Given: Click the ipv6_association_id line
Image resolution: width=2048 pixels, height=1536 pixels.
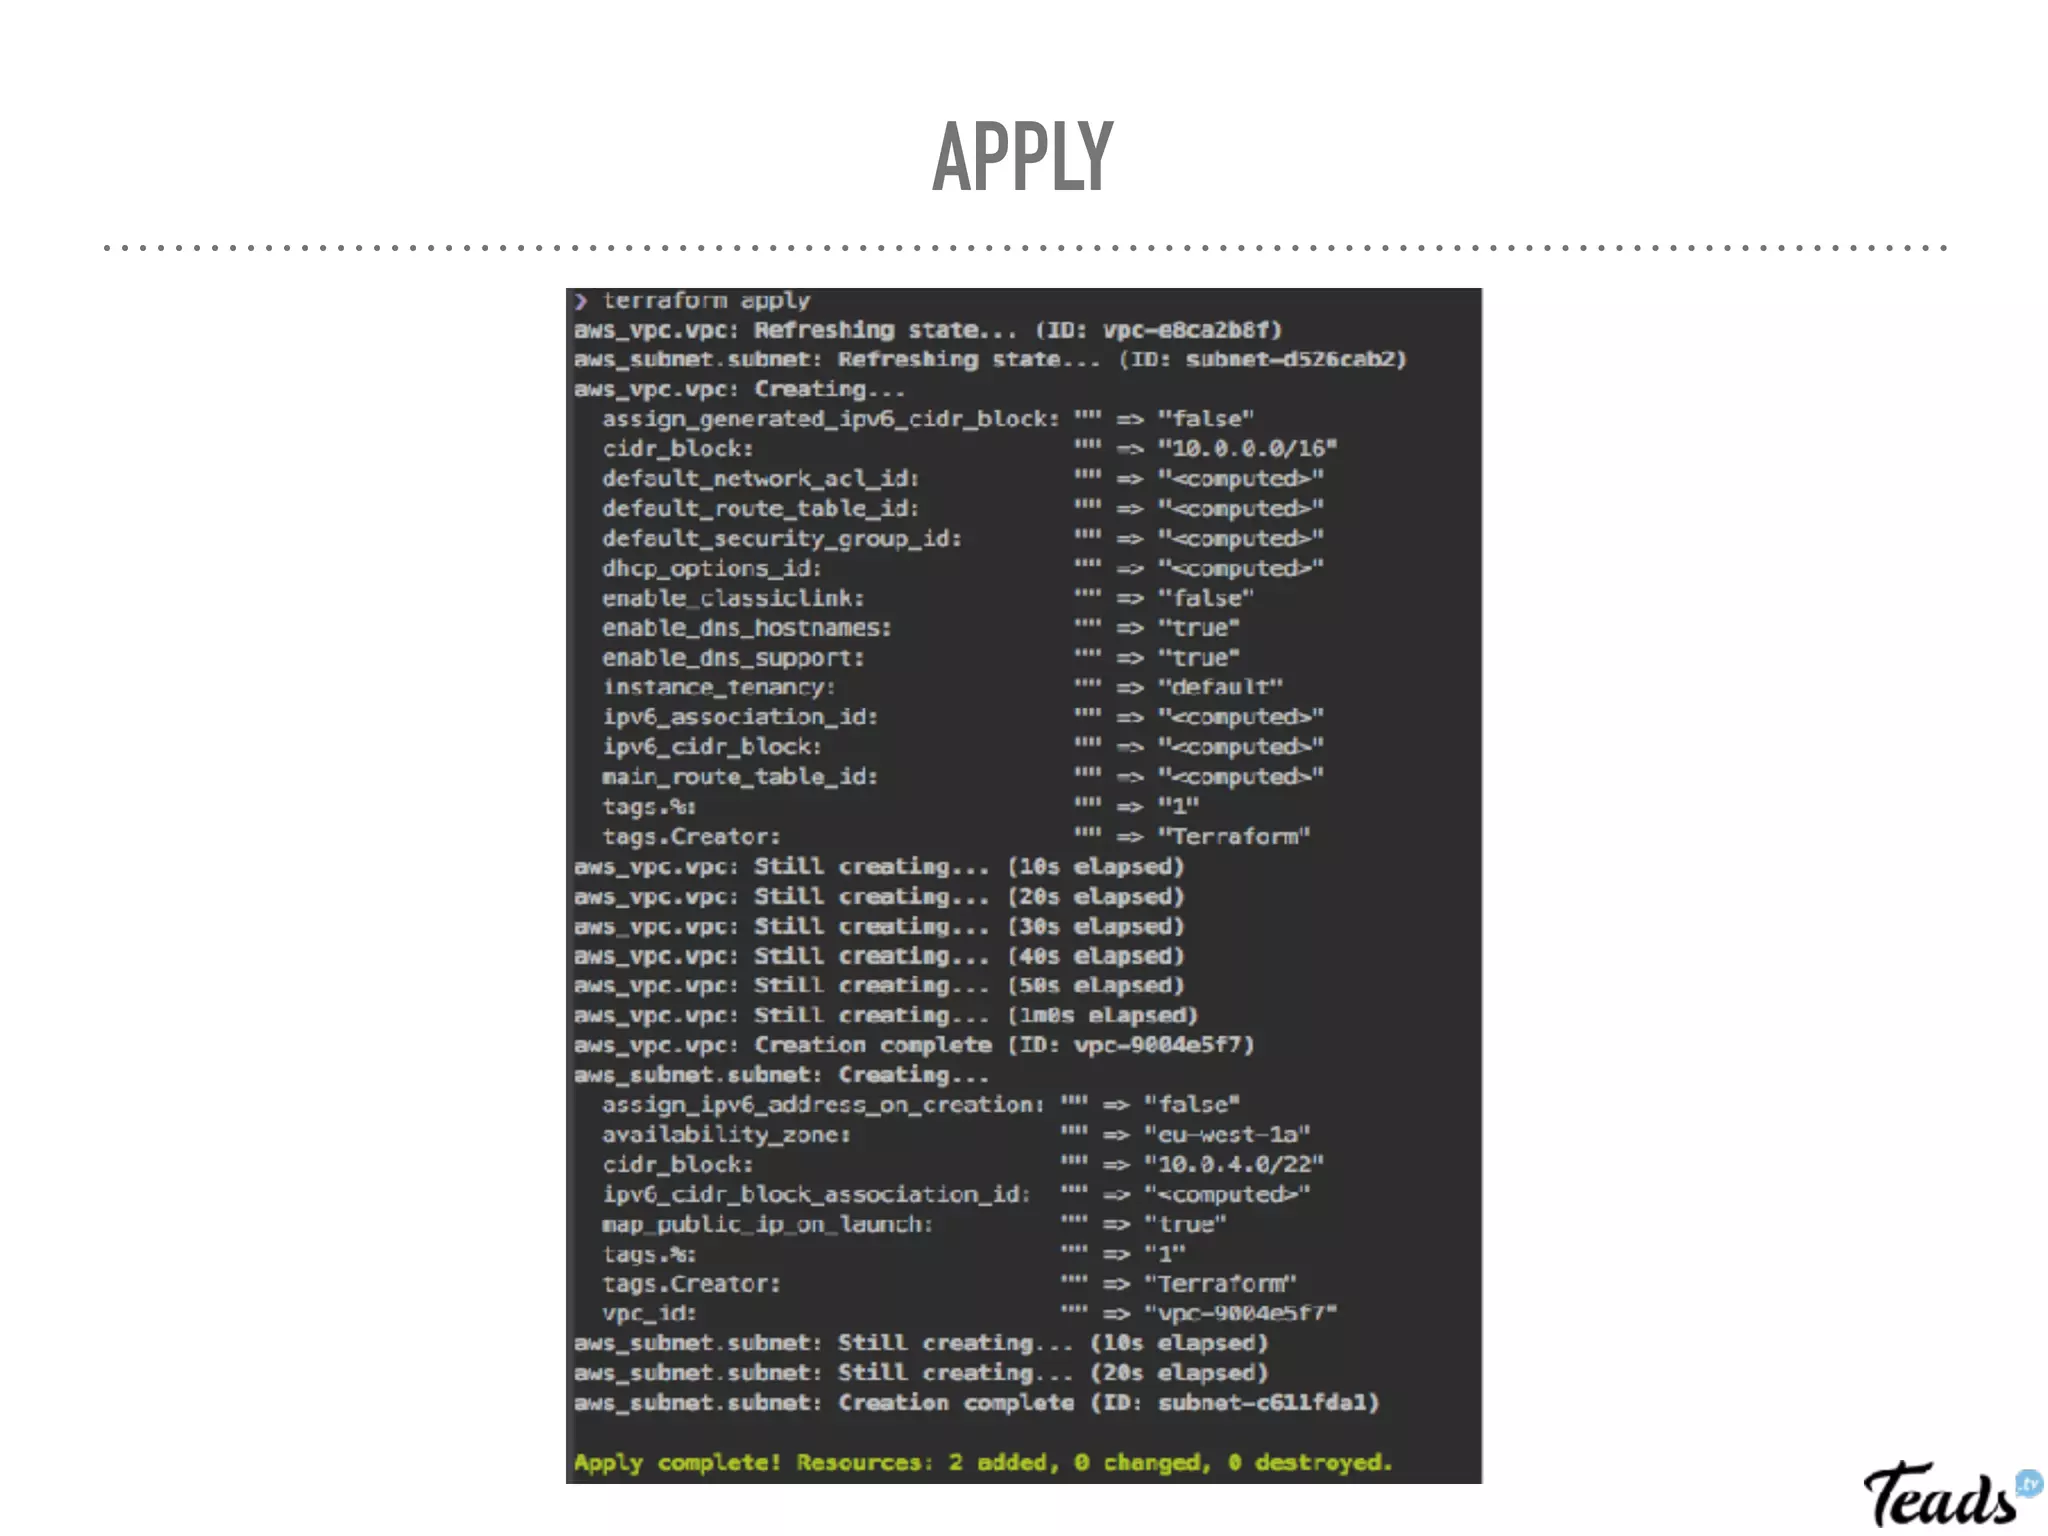Looking at the screenshot, I should [962, 717].
